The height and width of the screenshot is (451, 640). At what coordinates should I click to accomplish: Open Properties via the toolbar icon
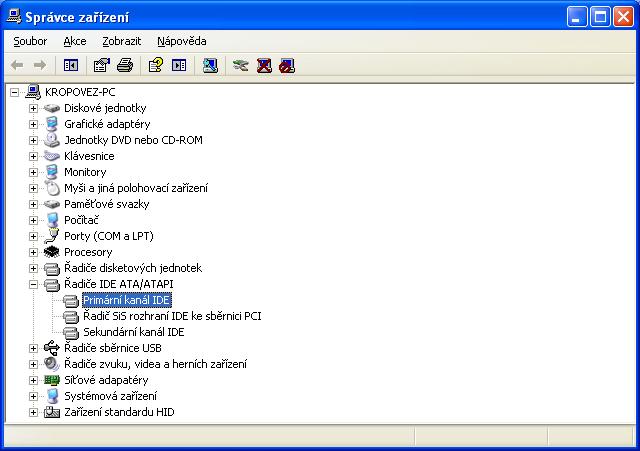(102, 65)
